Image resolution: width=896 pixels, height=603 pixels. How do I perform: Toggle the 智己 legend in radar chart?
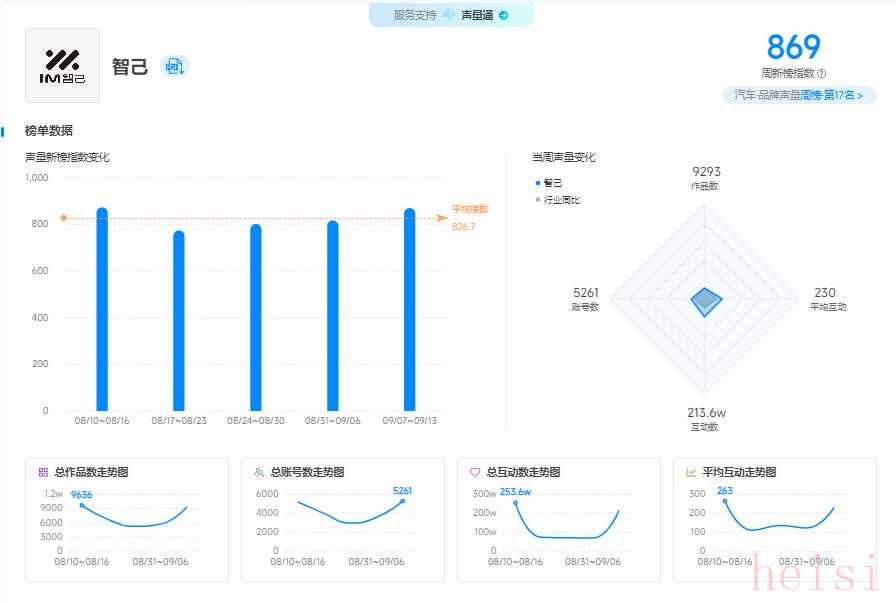click(x=549, y=183)
